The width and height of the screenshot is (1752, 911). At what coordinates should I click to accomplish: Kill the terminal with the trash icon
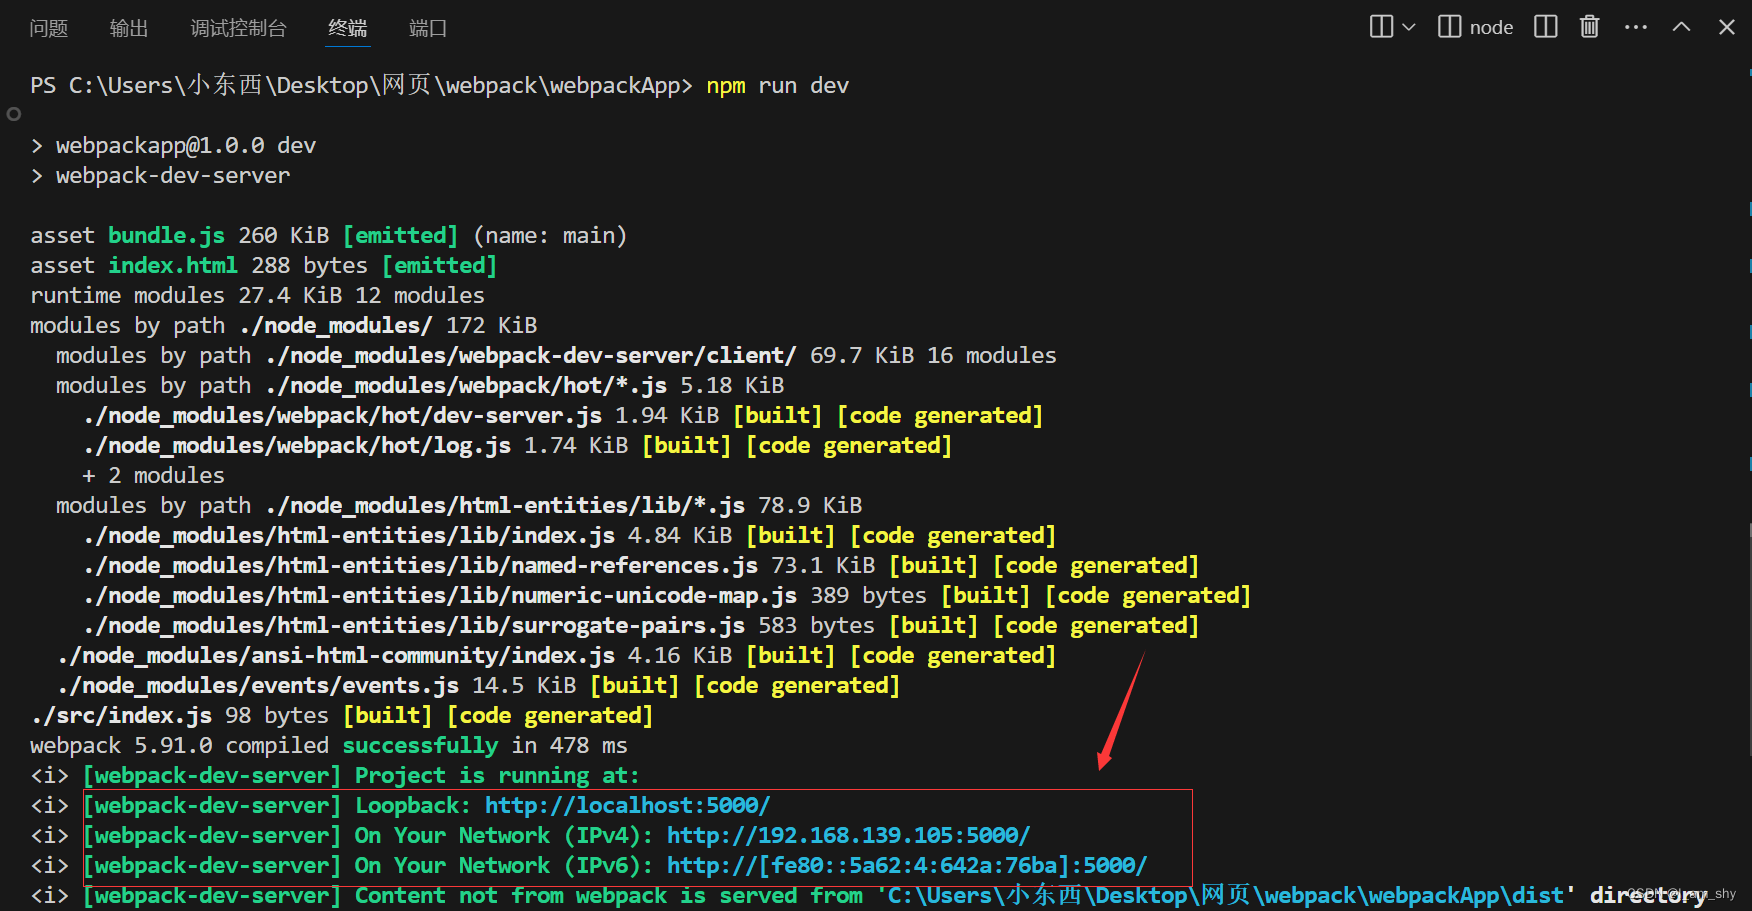coord(1590,27)
